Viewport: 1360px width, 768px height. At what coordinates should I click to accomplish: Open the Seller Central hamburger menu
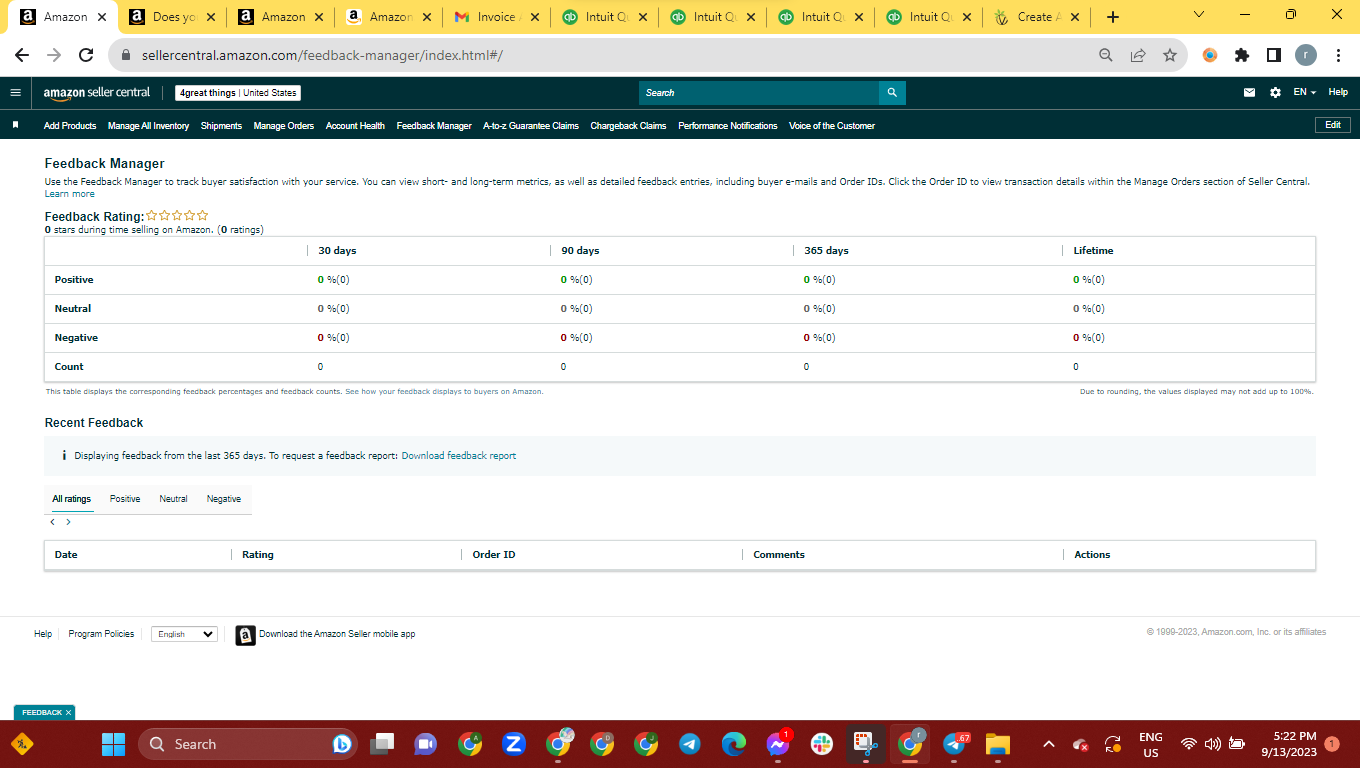15,92
